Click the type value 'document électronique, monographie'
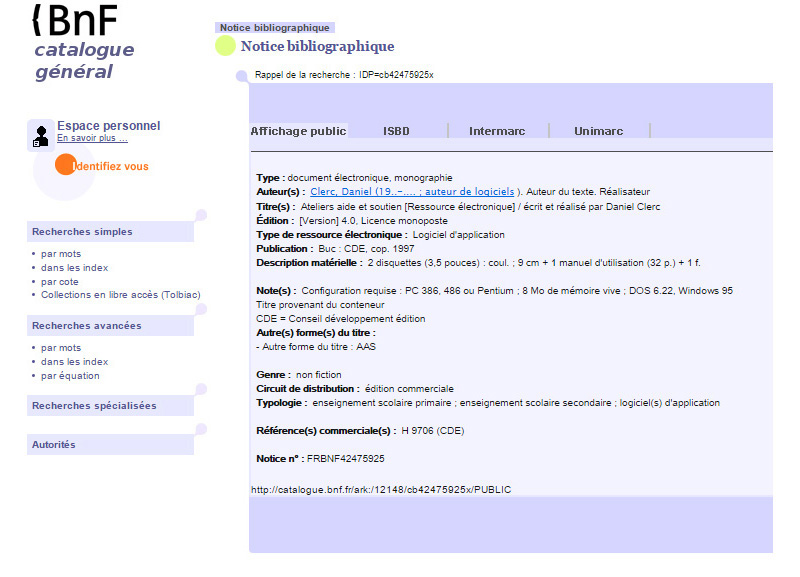This screenshot has height=577, width=800. (x=370, y=178)
